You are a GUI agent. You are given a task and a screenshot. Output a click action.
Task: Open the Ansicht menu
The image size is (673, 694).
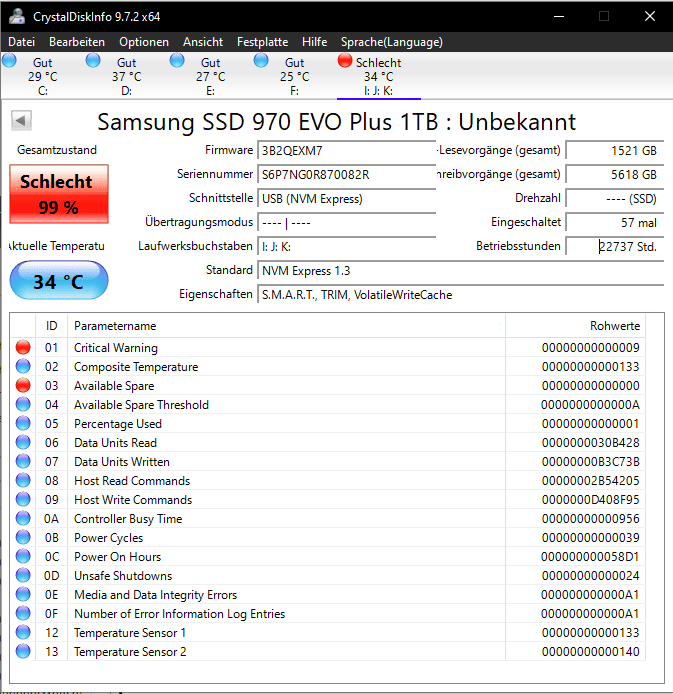(x=203, y=42)
